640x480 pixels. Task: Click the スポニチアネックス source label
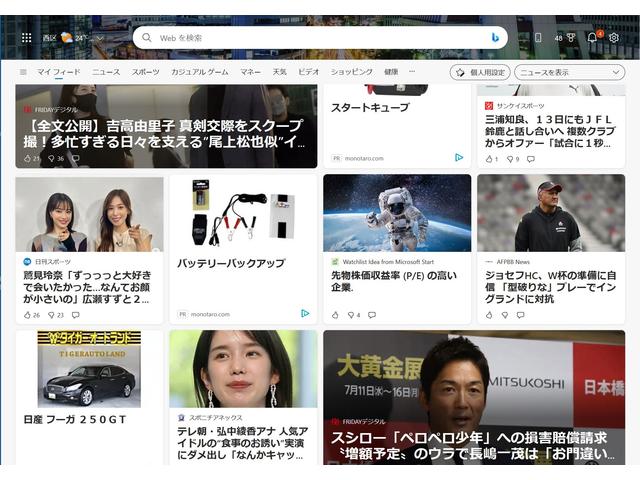(216, 418)
